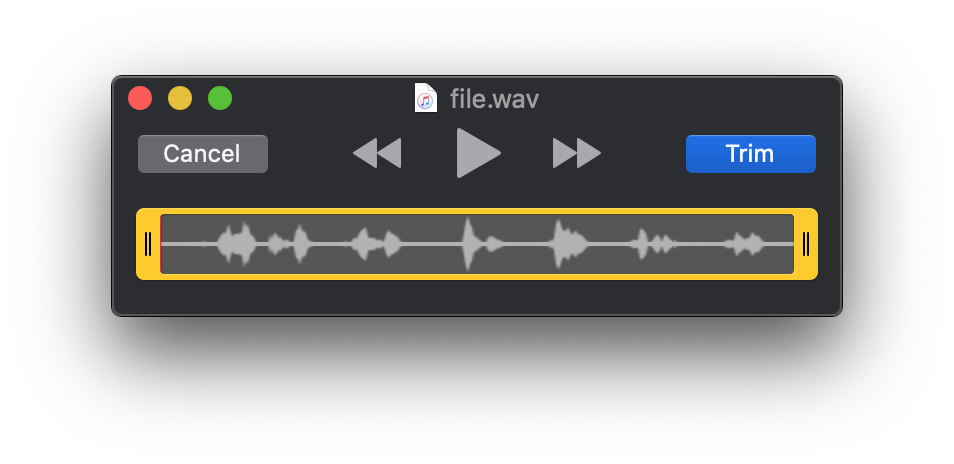954x464 pixels.
Task: Zoom the window using the green button
Action: point(220,98)
